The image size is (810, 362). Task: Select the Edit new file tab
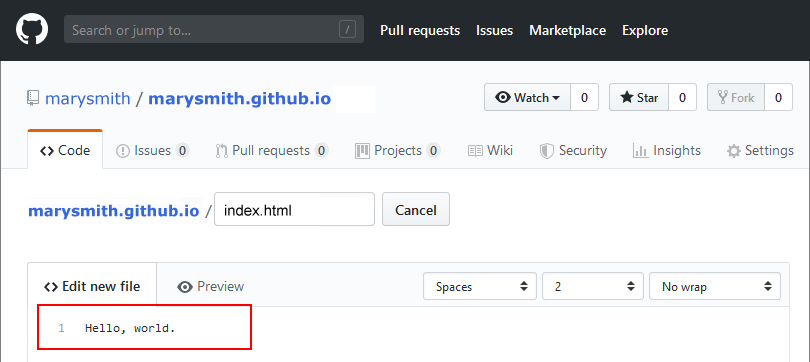pyautogui.click(x=92, y=286)
